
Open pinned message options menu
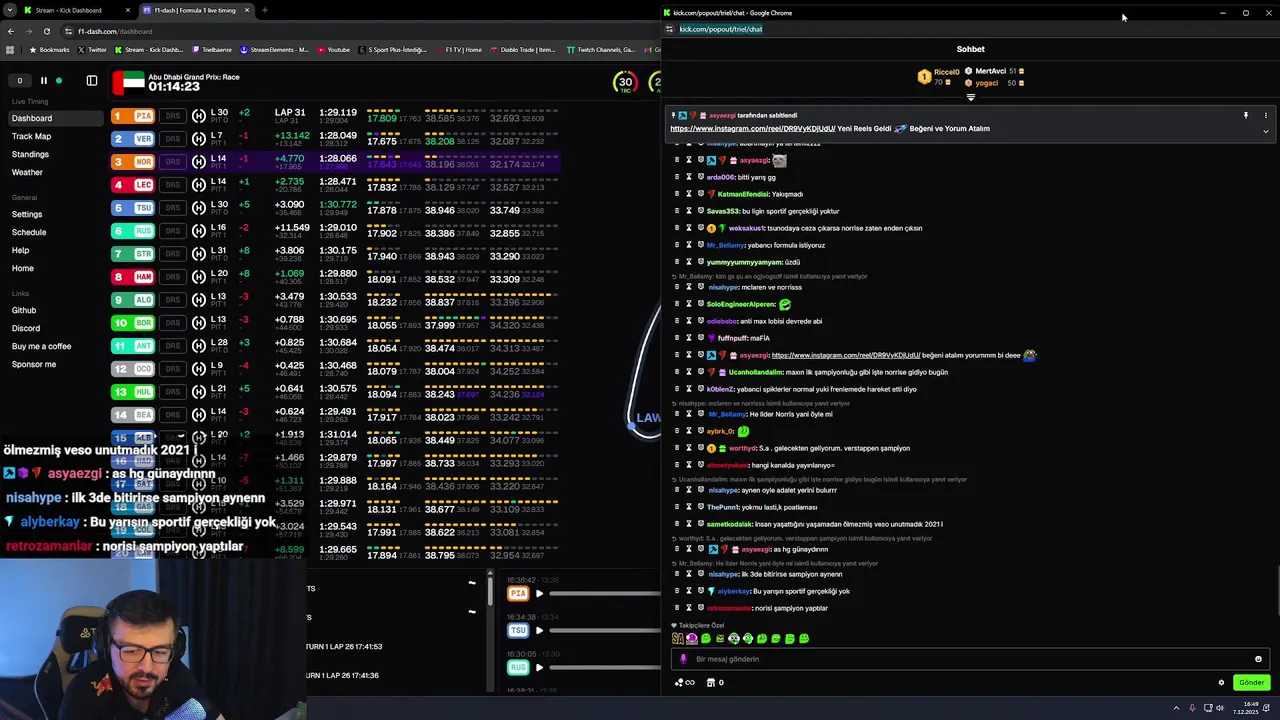[x=1265, y=116]
